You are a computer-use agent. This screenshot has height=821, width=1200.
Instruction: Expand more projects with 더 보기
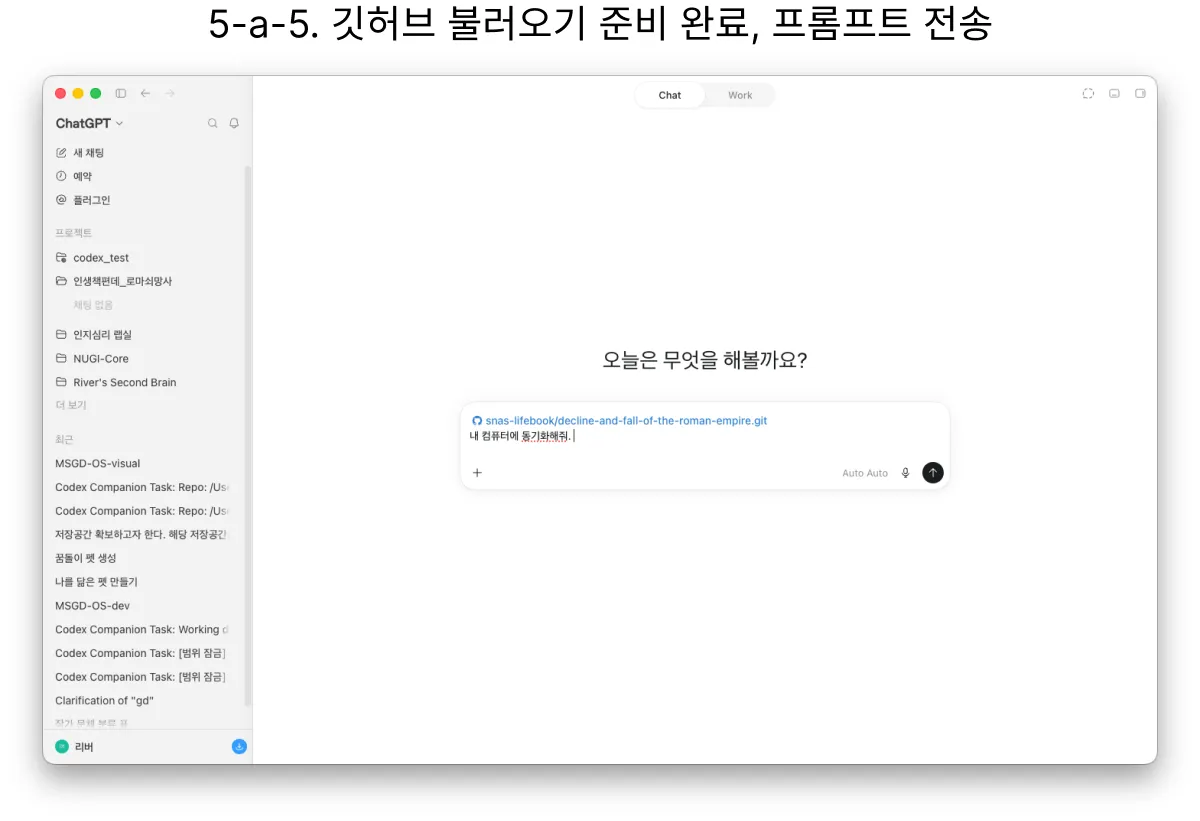[x=71, y=405]
